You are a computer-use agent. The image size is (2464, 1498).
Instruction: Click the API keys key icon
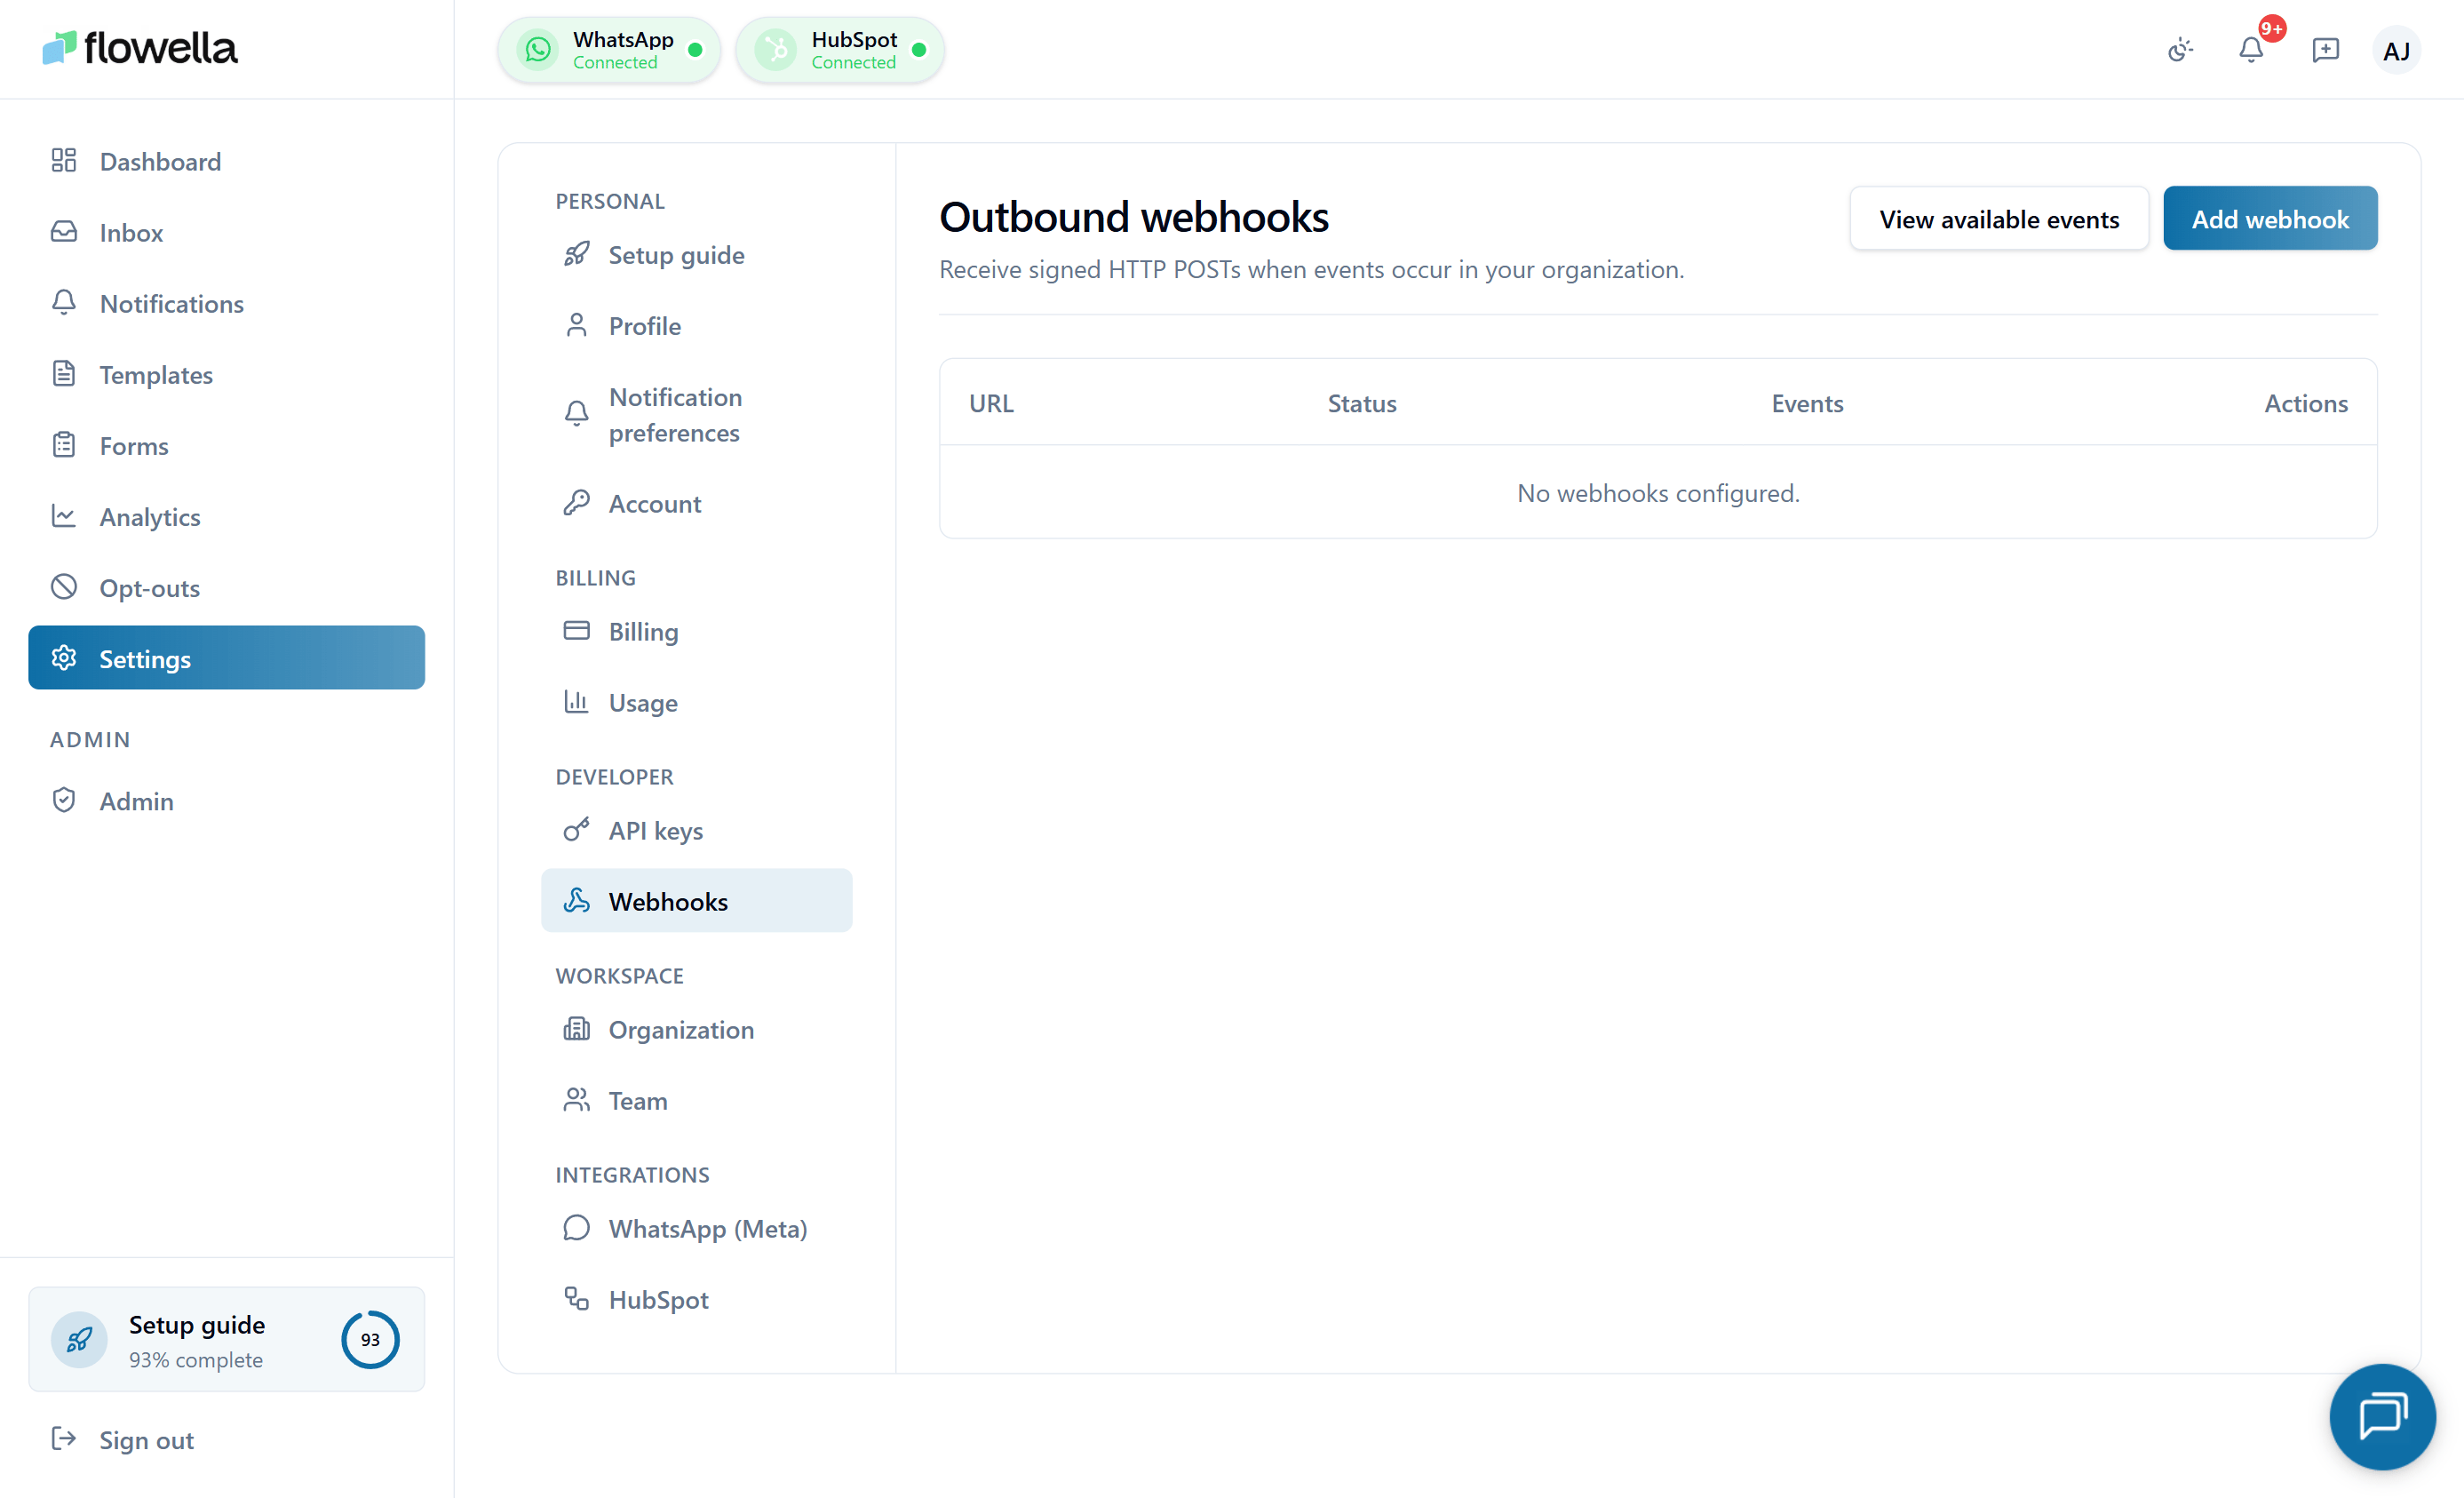(x=576, y=830)
